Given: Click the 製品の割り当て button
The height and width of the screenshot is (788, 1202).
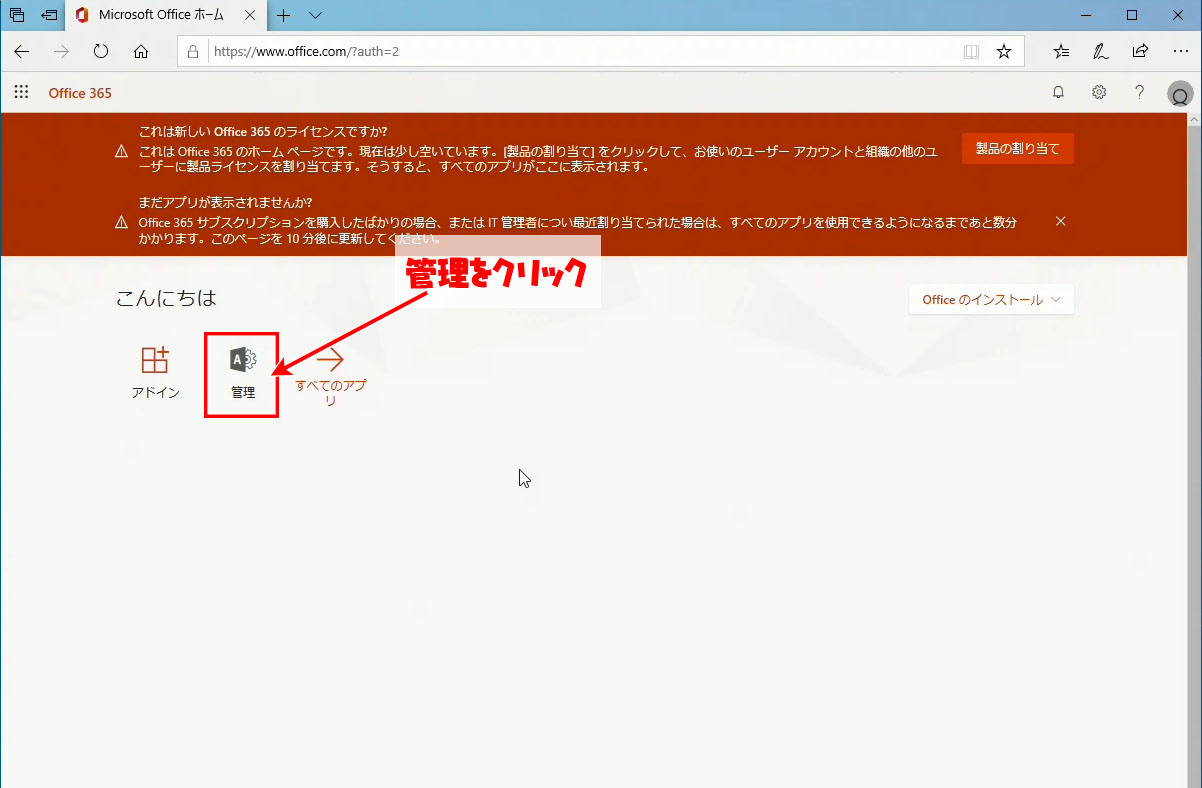Looking at the screenshot, I should coord(1017,149).
